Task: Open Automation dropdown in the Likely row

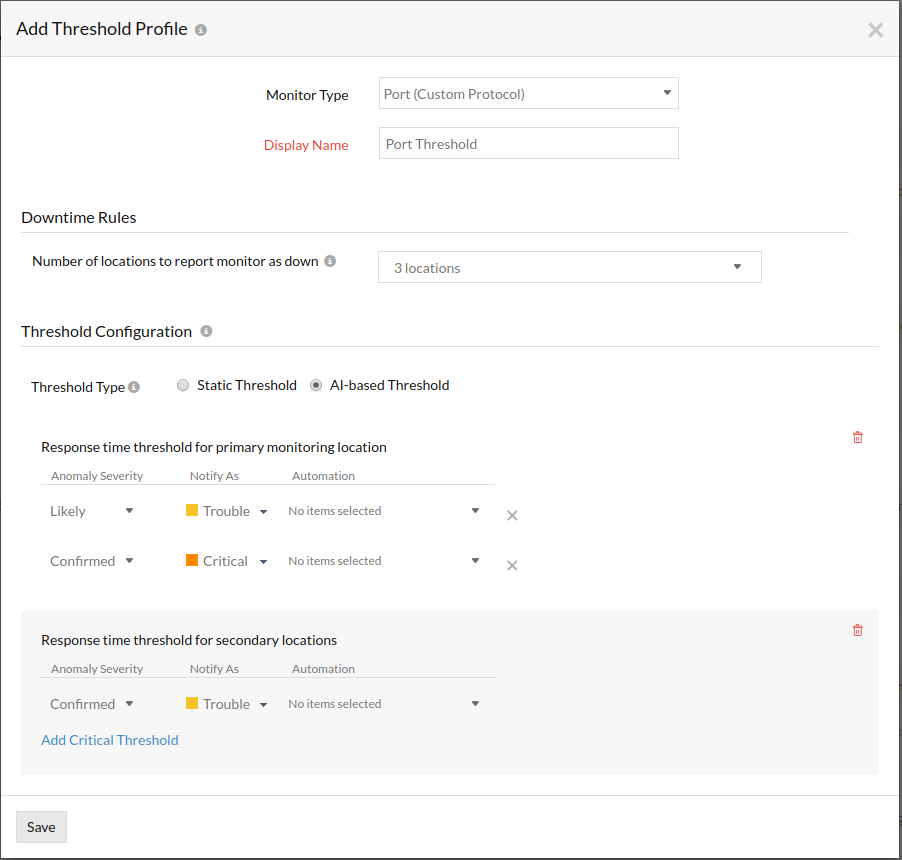Action: point(384,511)
